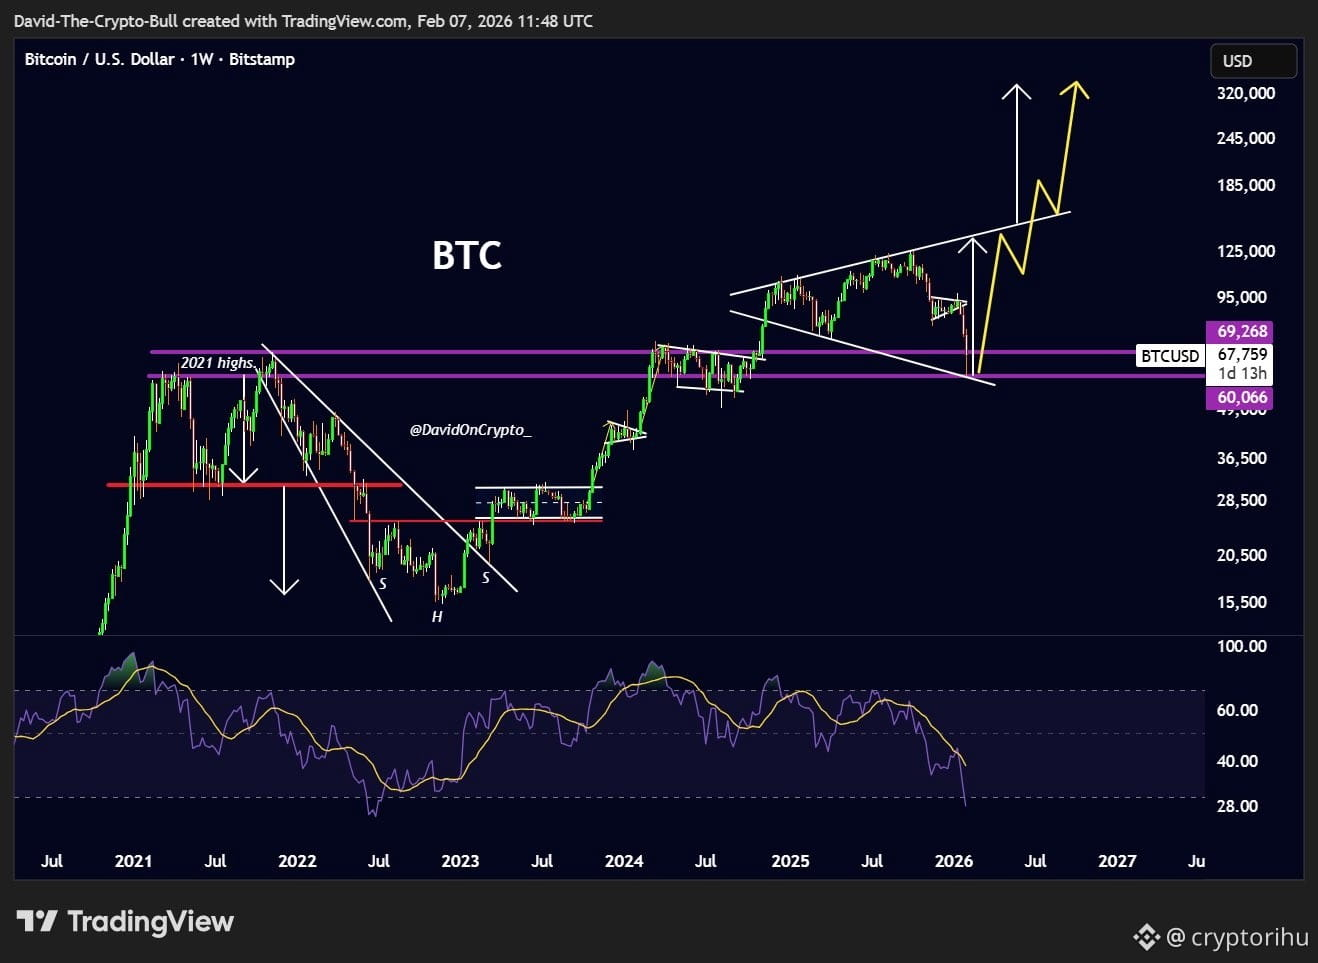Click the 67,759 current price value
Screen dimensions: 1318x963
point(1242,354)
